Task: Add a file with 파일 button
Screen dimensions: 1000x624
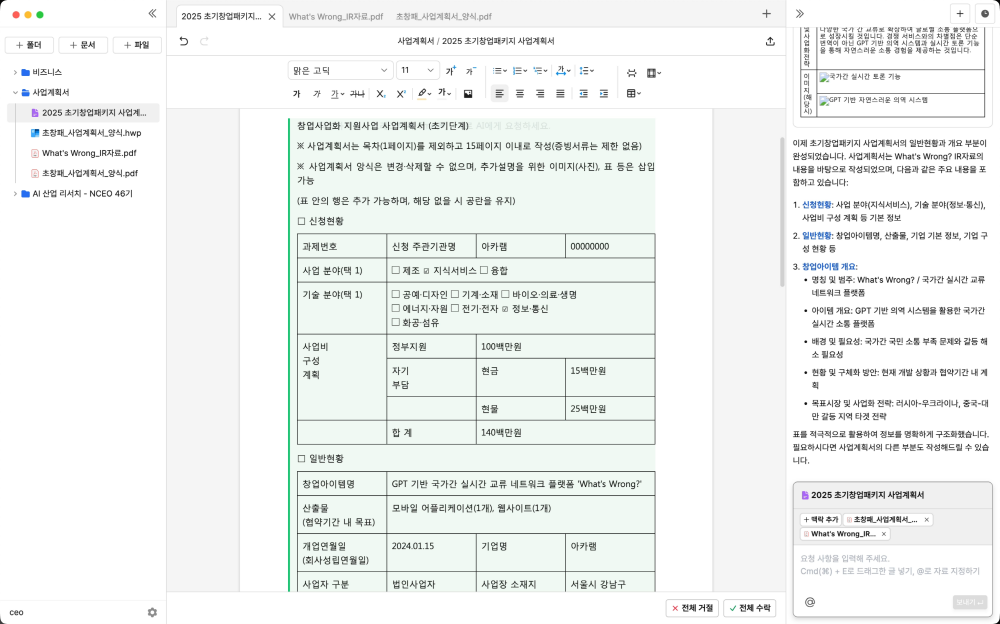Action: [137, 45]
